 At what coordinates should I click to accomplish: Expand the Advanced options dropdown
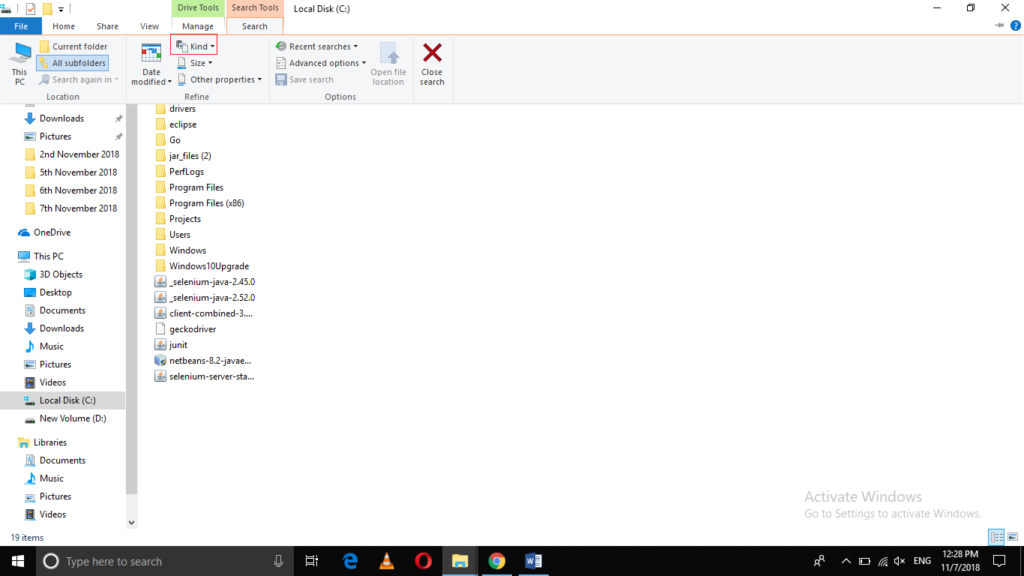[320, 63]
